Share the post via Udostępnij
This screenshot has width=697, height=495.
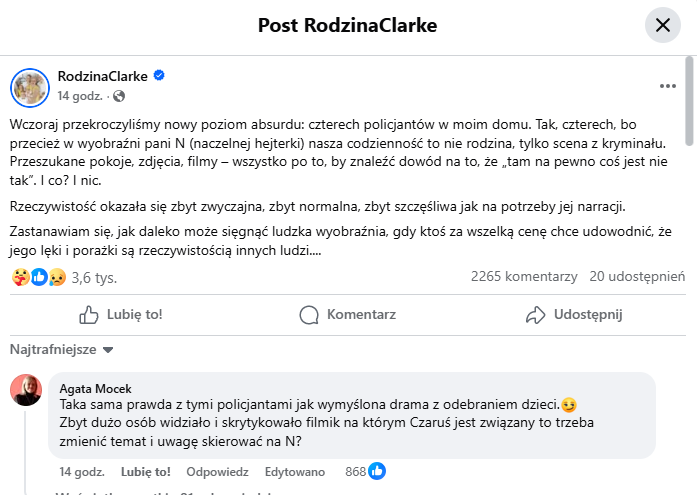tap(573, 315)
